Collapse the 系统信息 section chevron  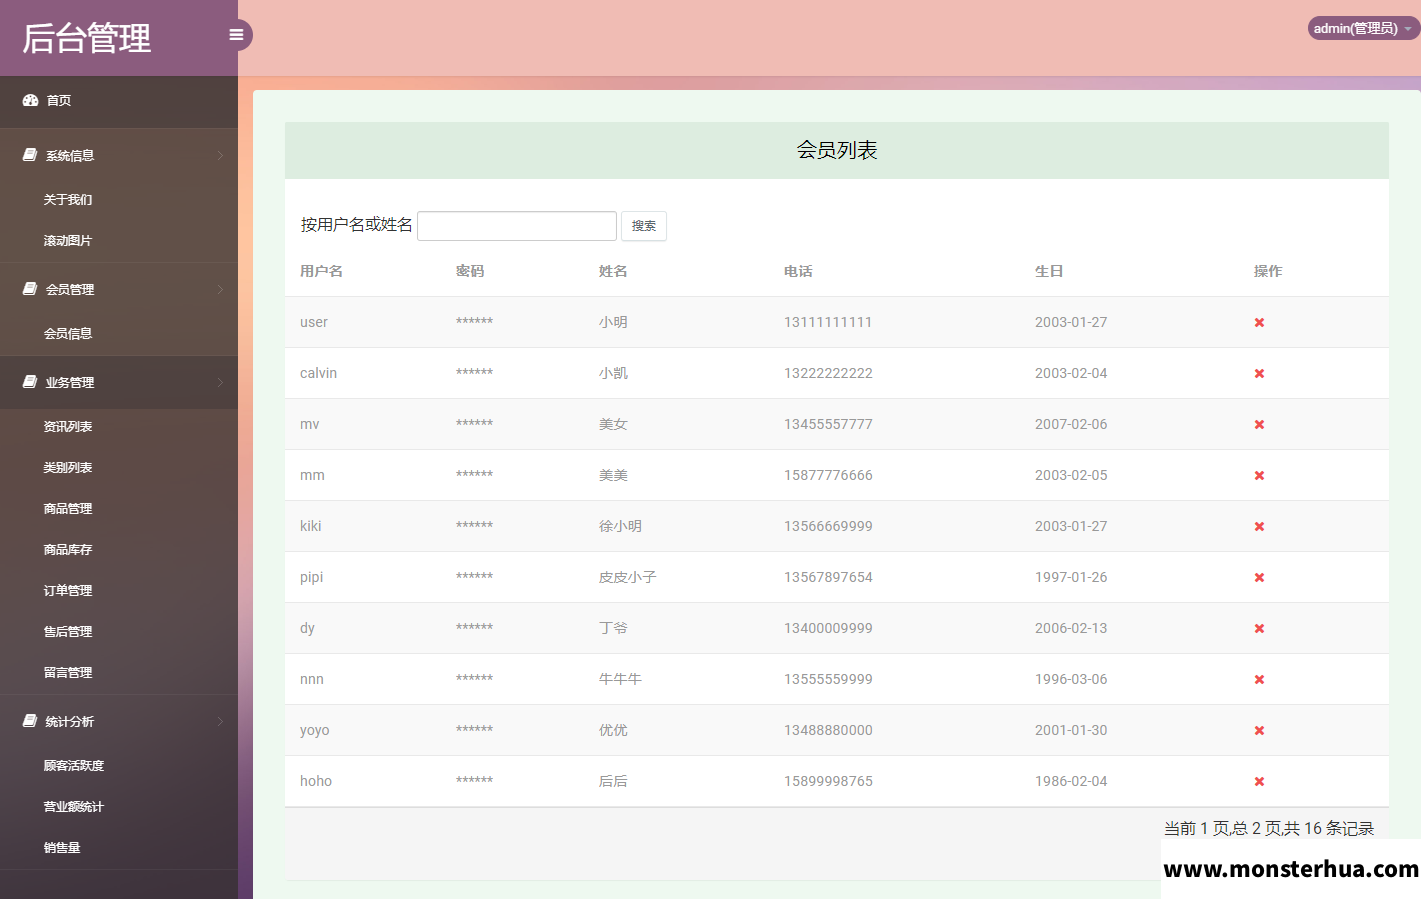pyautogui.click(x=220, y=155)
